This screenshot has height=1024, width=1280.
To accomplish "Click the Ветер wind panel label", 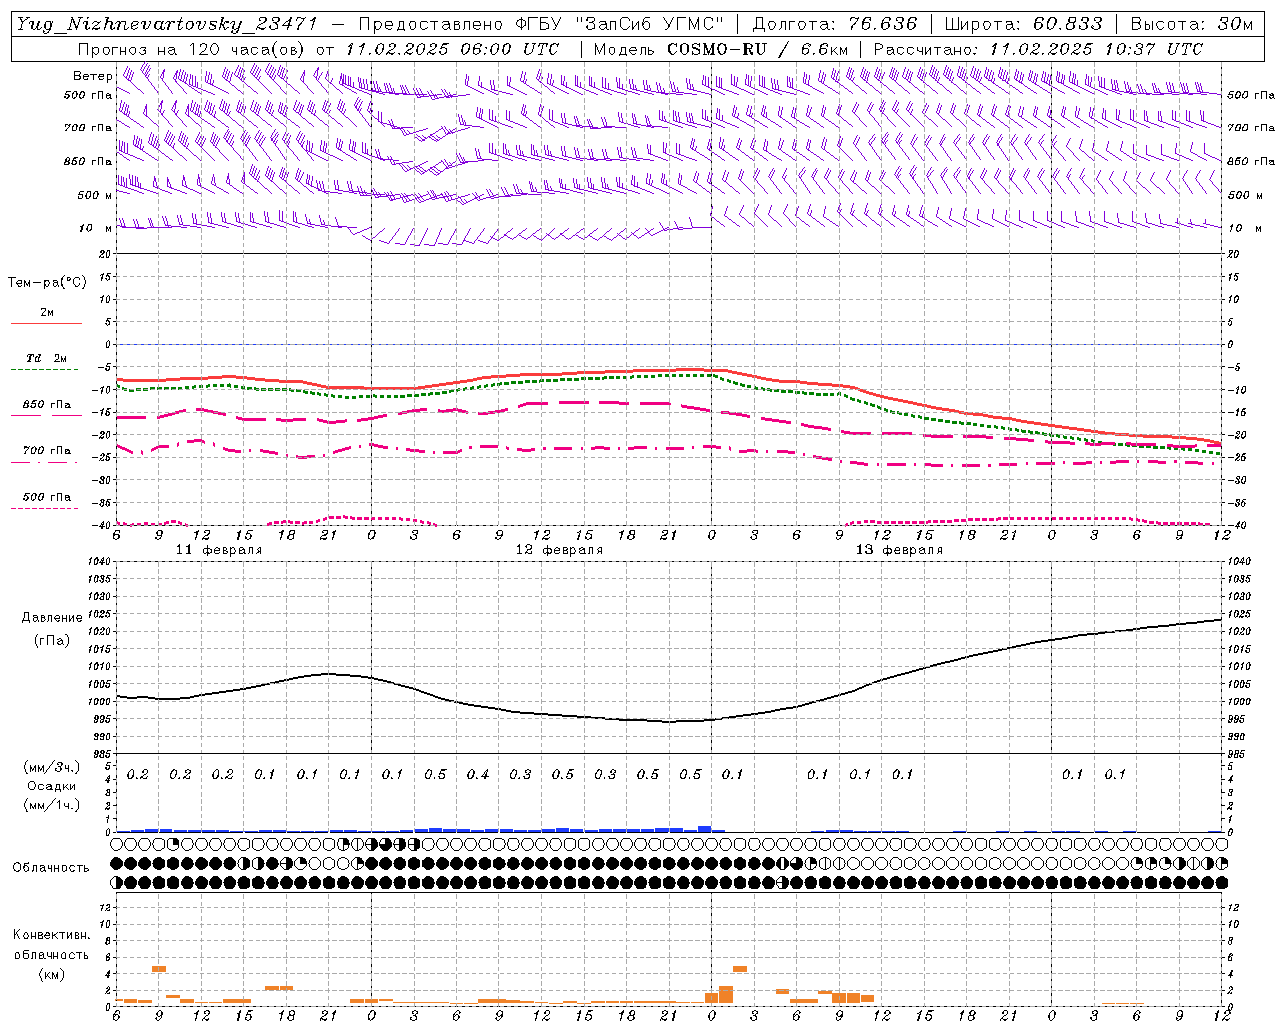I will 93,76.
